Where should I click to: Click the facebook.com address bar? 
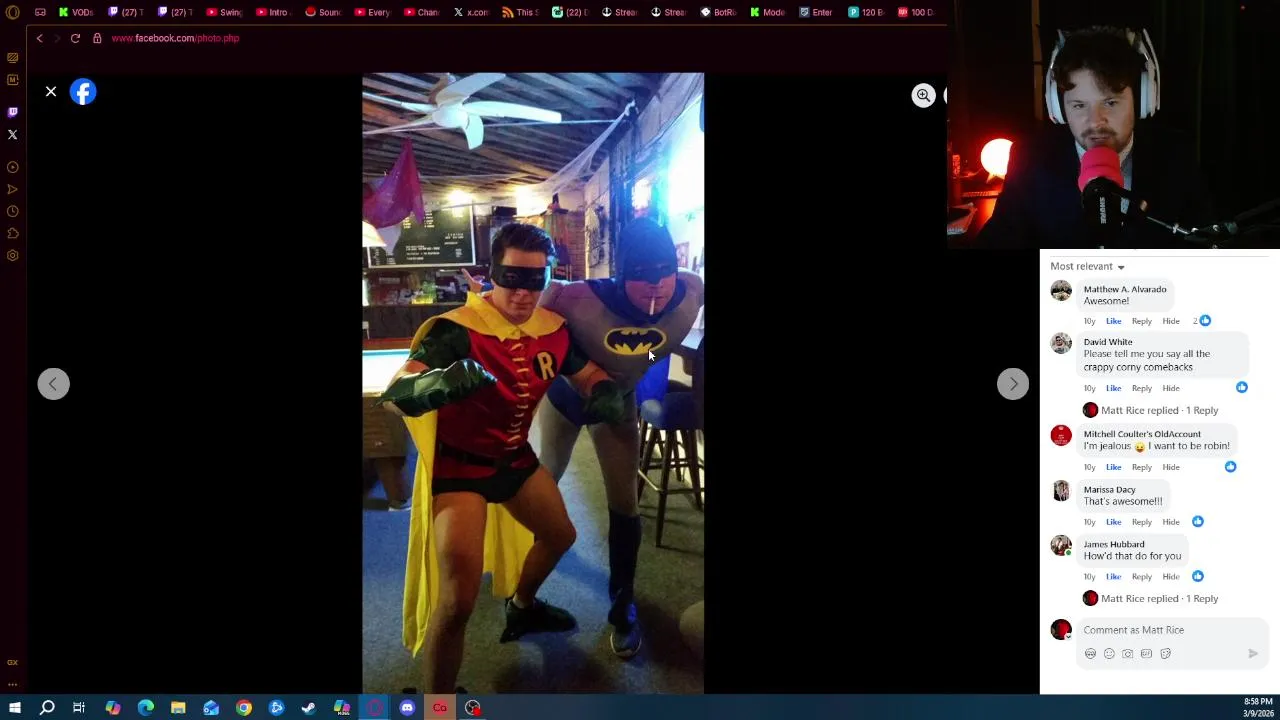point(175,38)
